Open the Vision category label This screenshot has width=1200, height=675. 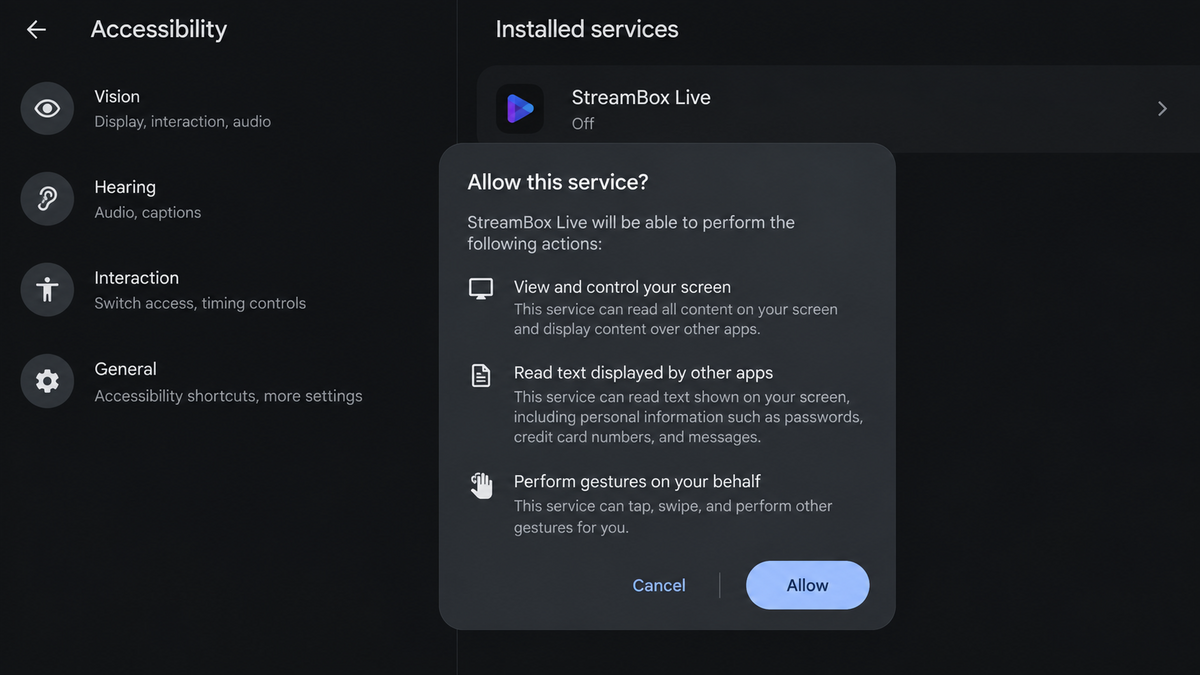tap(117, 96)
